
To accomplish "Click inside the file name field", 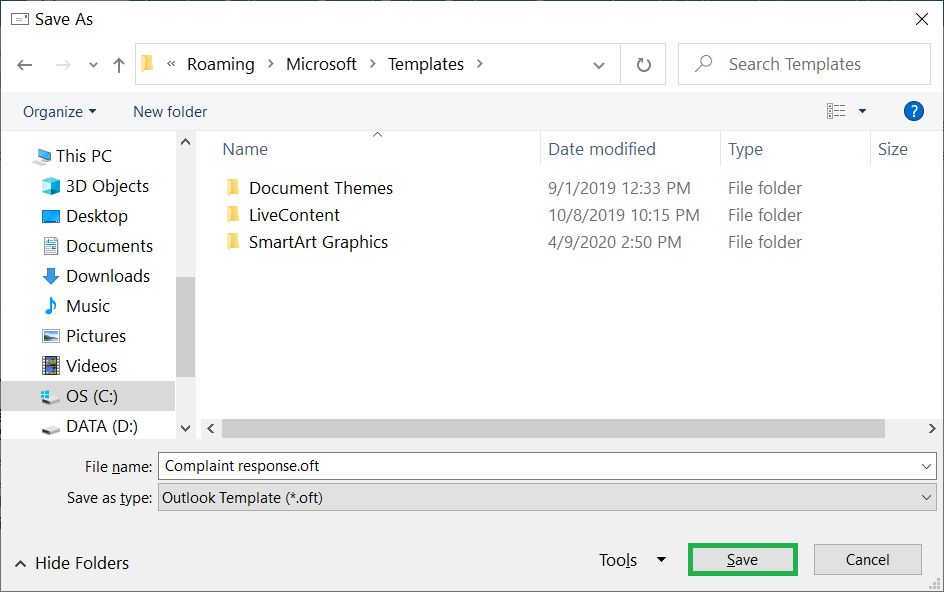I will pyautogui.click(x=400, y=466).
